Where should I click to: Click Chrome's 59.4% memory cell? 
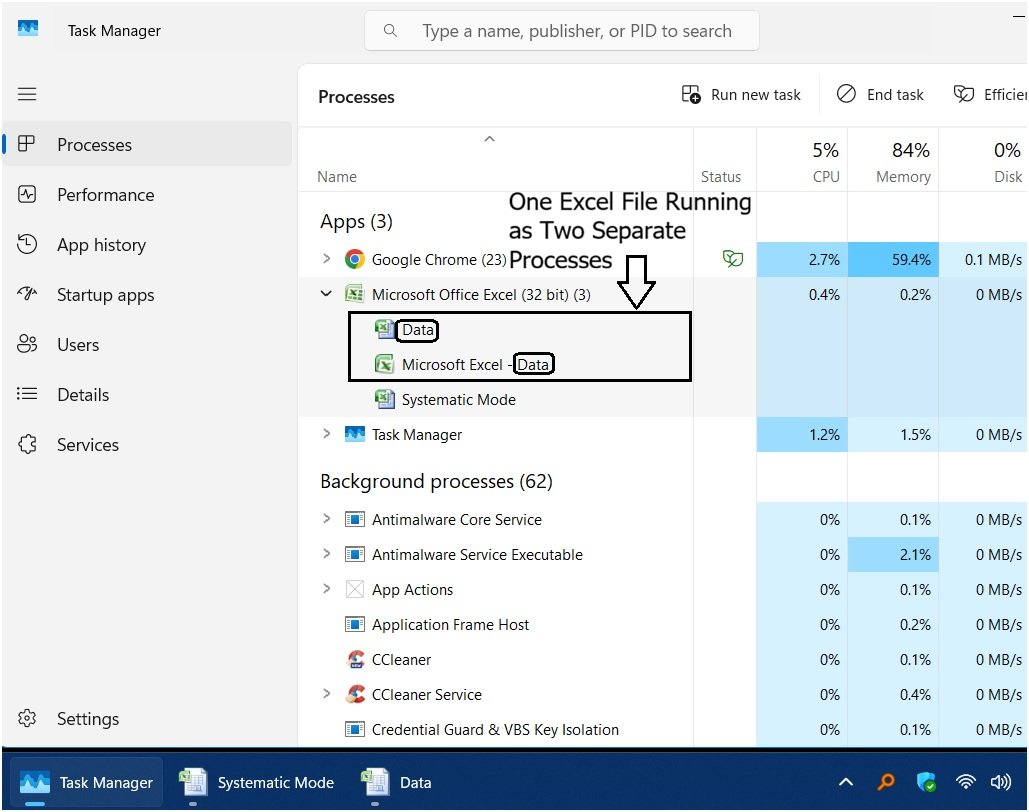pyautogui.click(x=893, y=259)
